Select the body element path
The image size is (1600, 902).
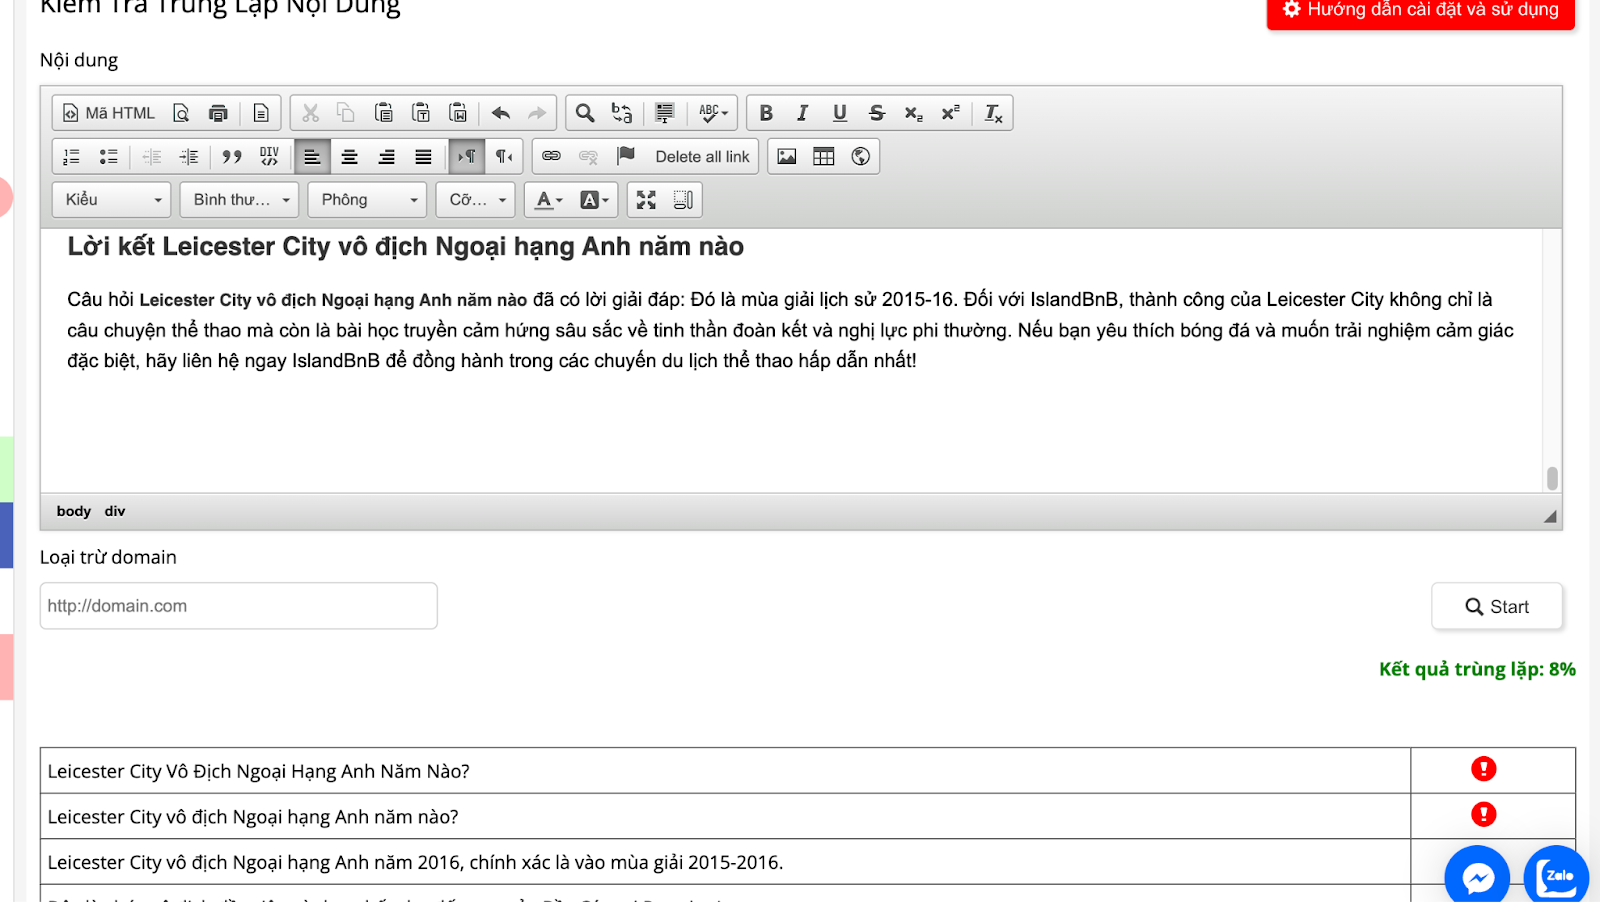[74, 511]
